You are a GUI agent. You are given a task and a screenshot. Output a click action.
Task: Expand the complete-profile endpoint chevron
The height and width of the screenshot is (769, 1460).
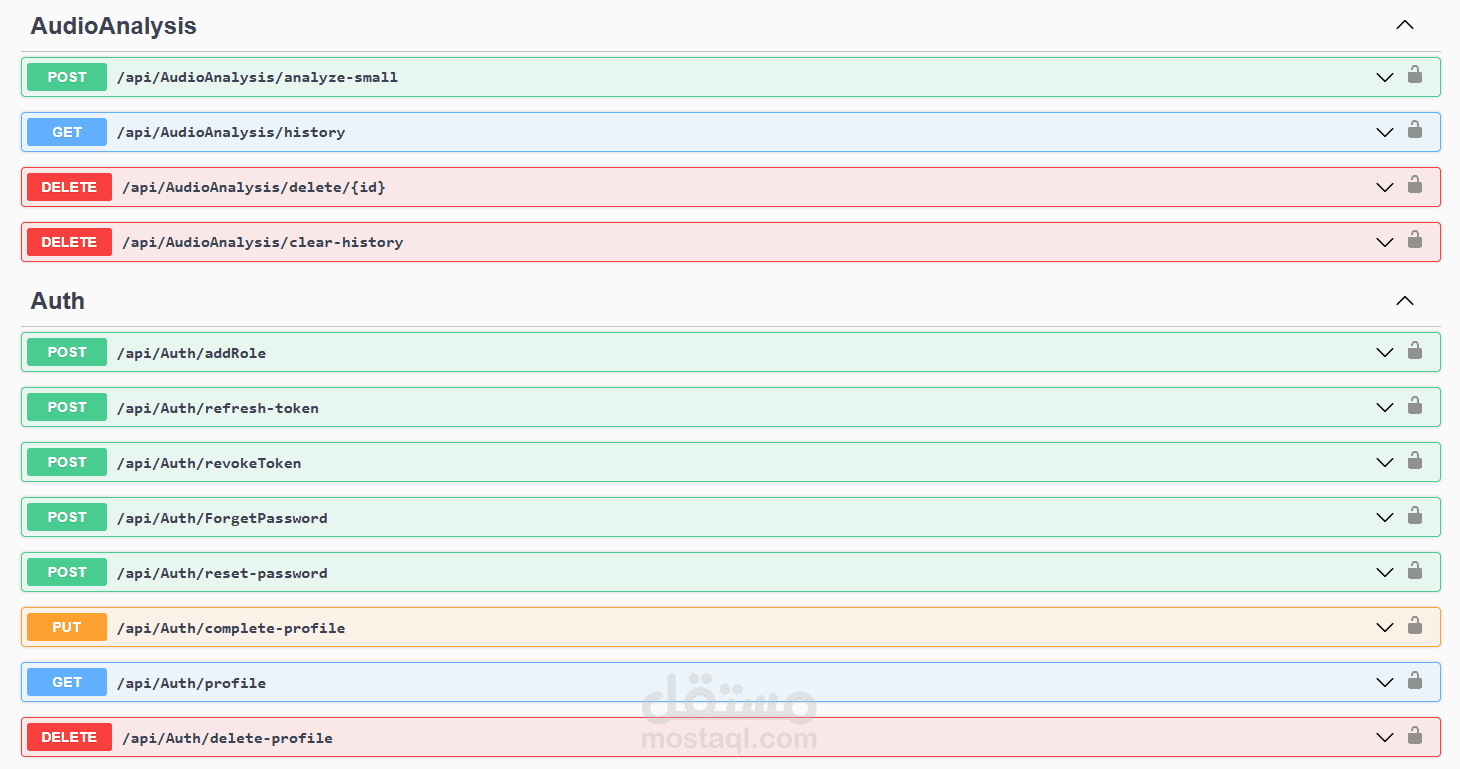point(1385,627)
